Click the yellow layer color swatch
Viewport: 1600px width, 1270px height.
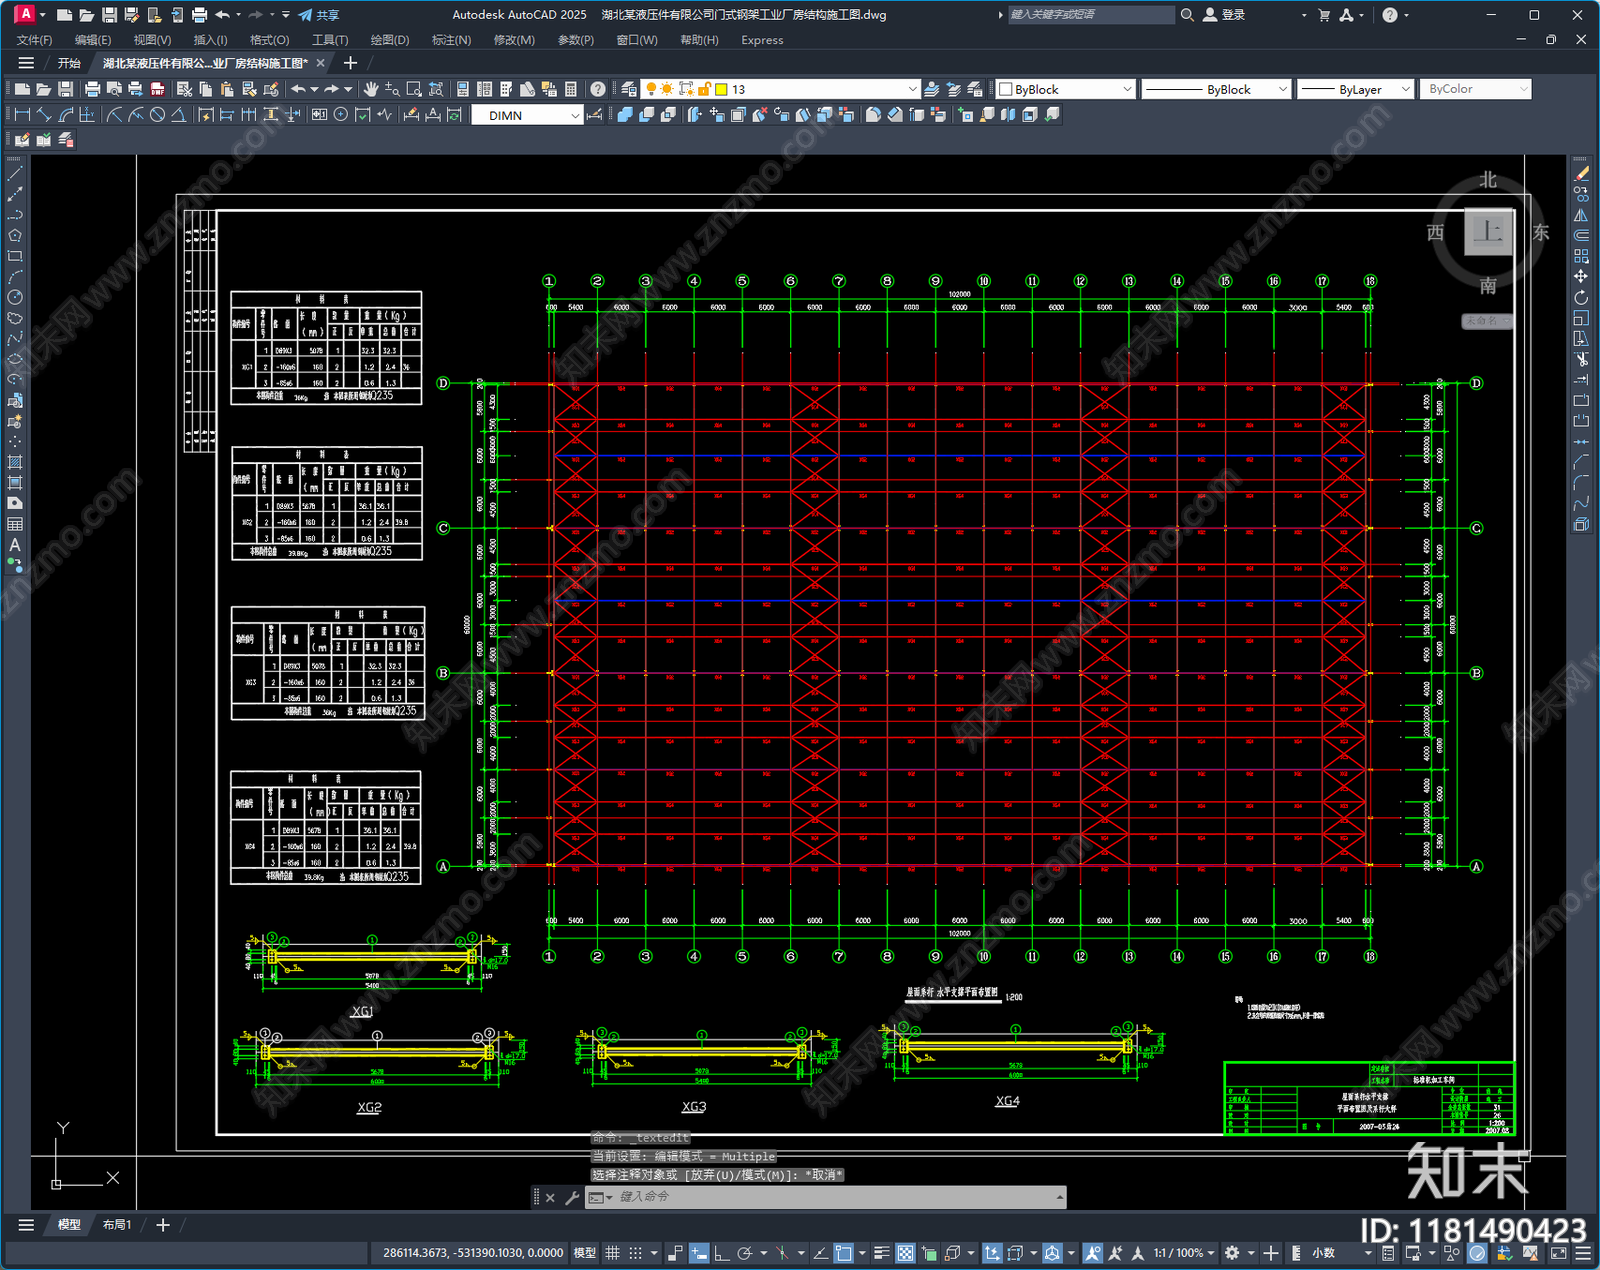(x=720, y=89)
